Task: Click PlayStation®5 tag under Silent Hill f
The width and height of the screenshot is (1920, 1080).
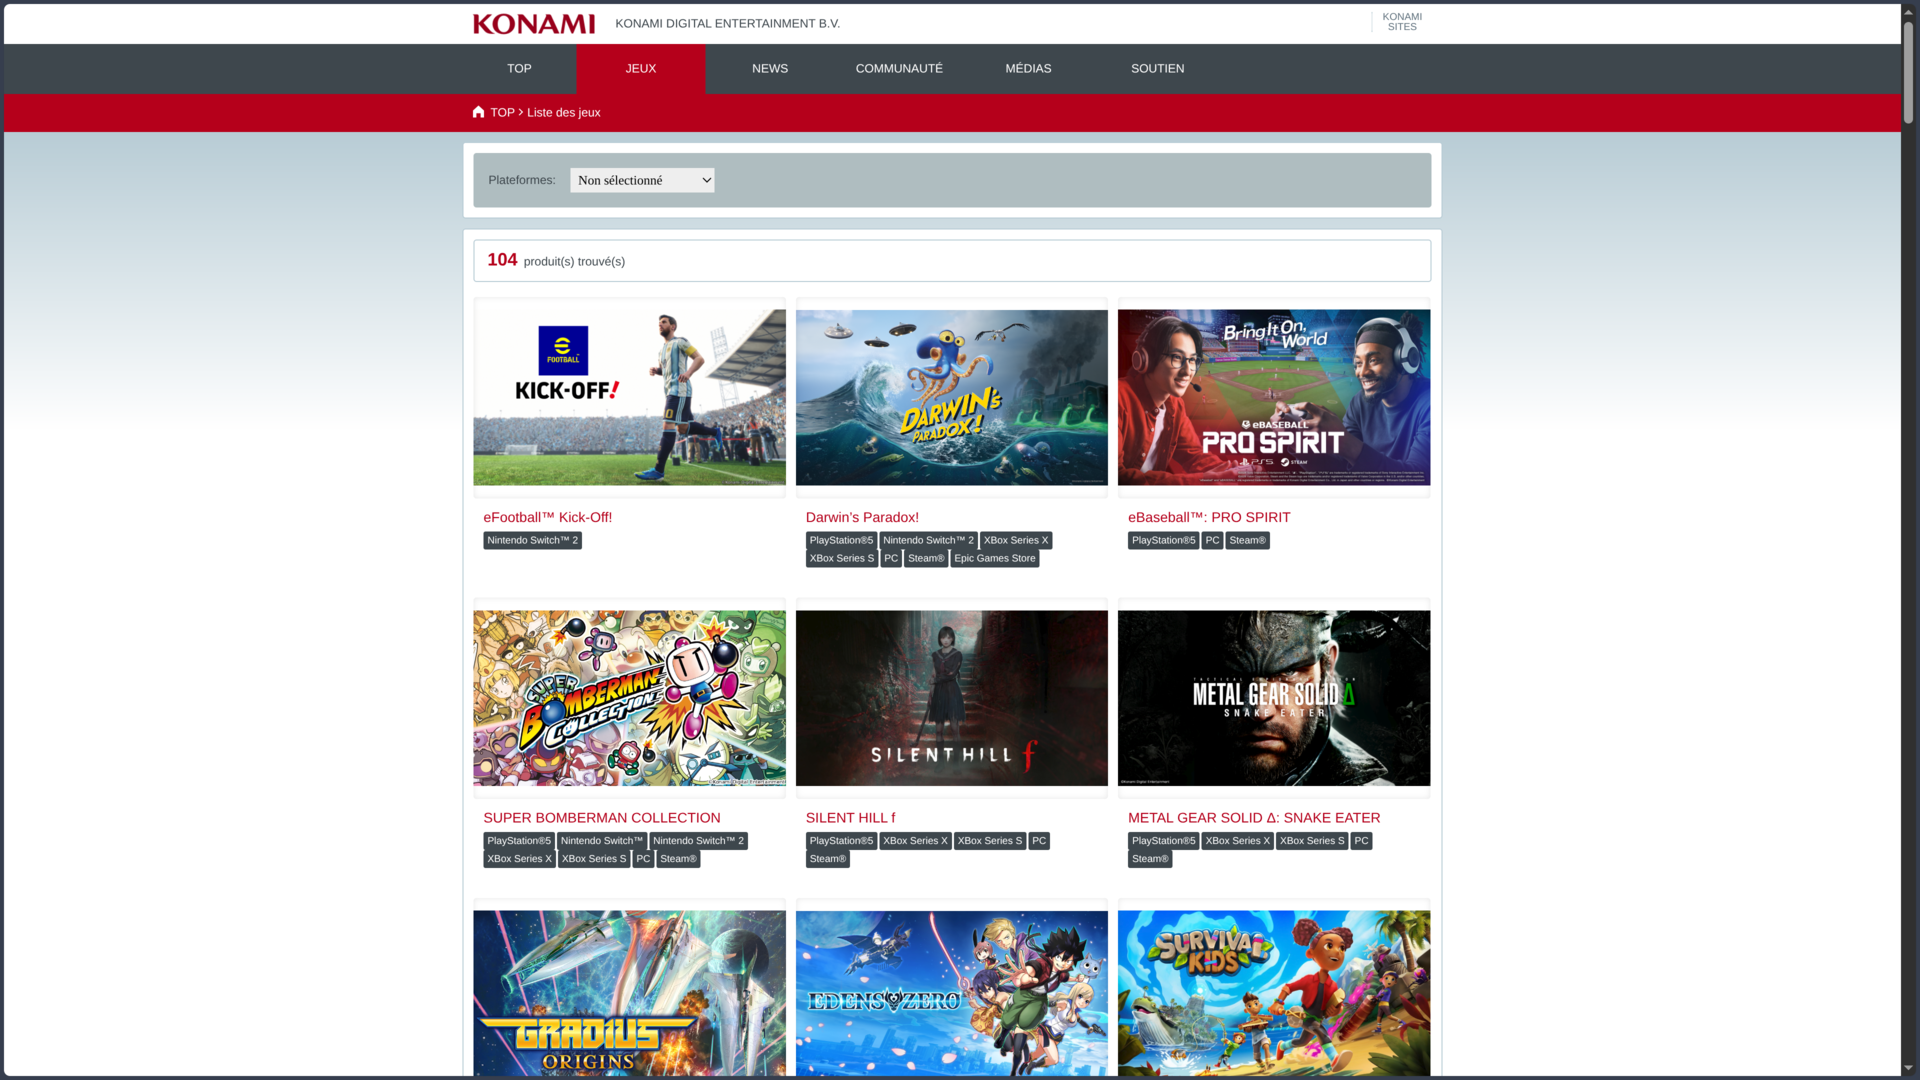Action: point(841,841)
